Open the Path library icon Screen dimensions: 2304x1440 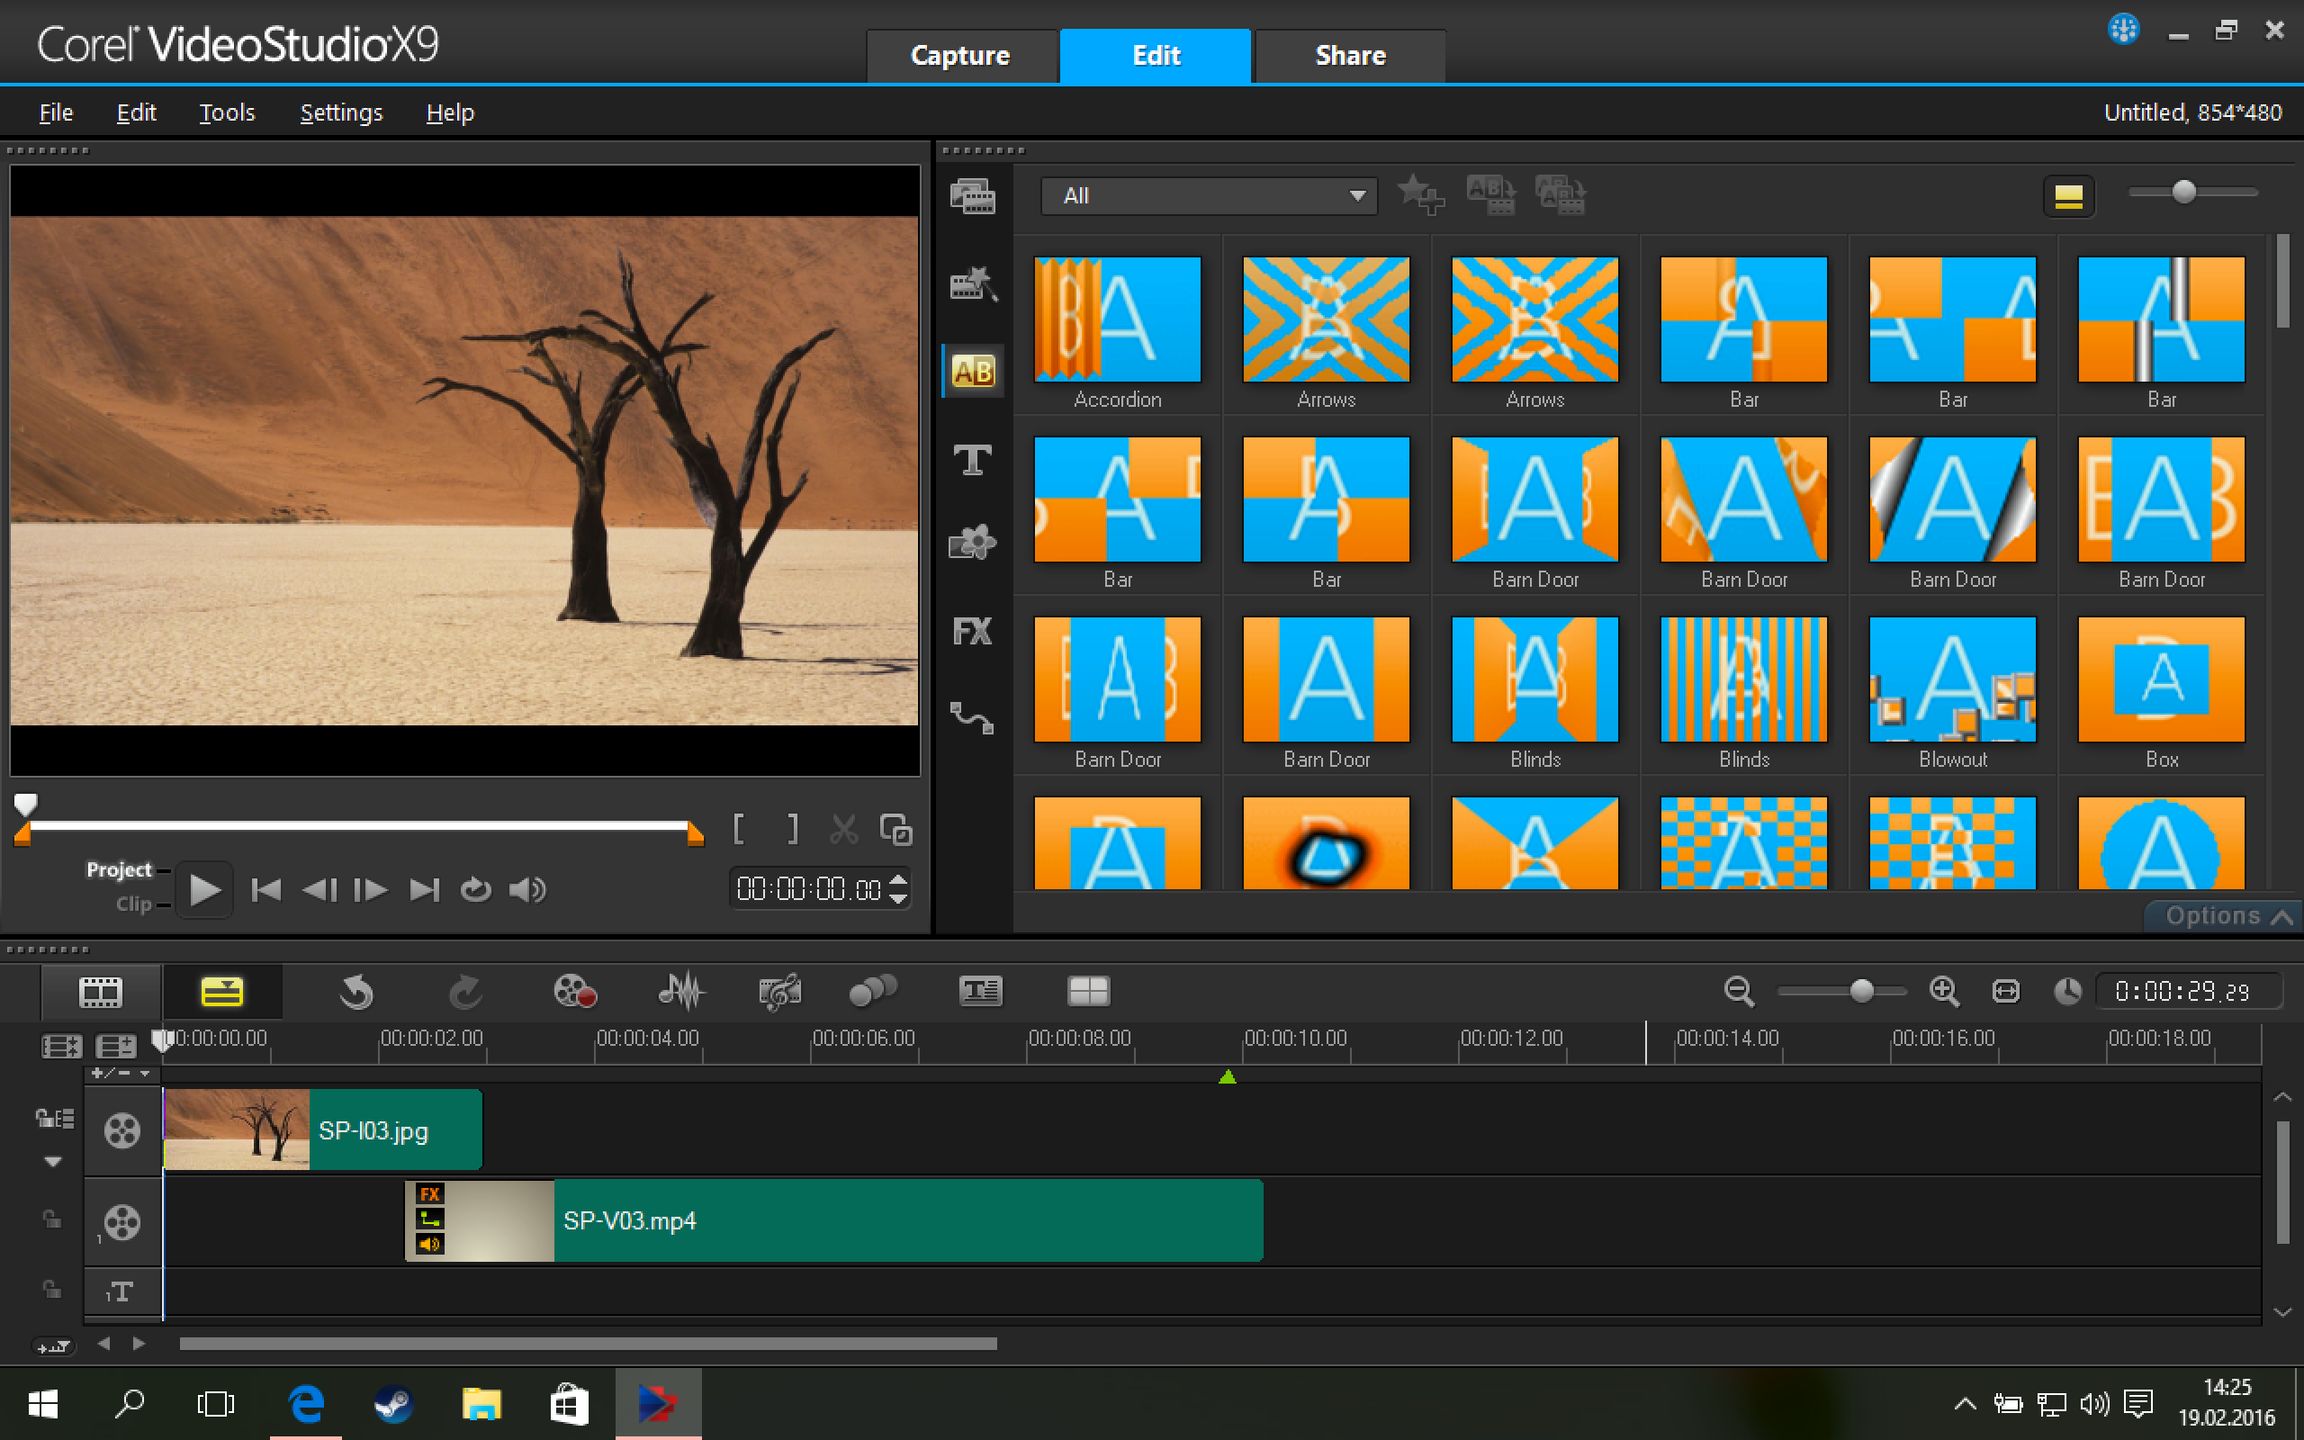click(972, 717)
